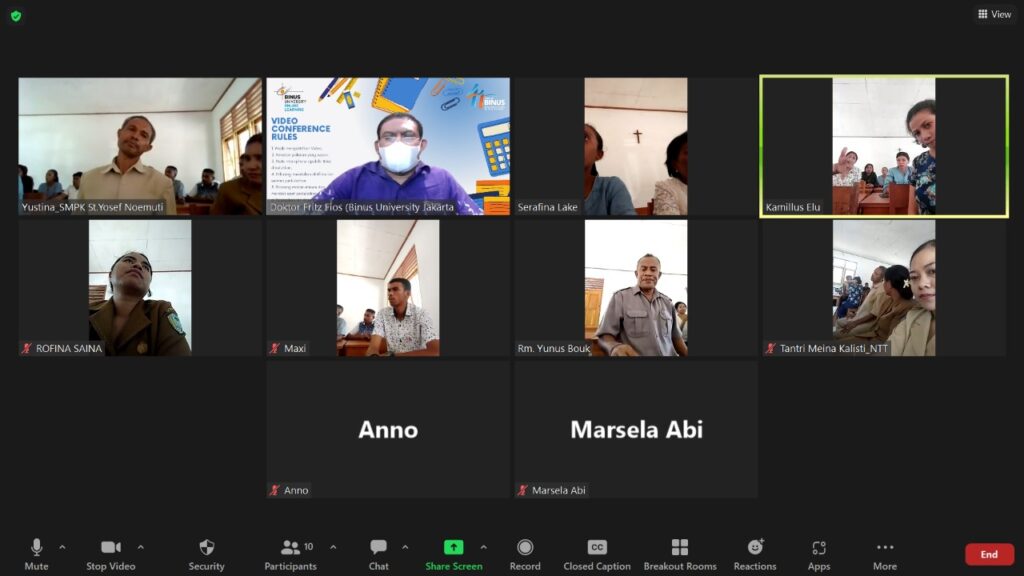The height and width of the screenshot is (576, 1024).
Task: Select the Kamillus Elu video tile
Action: click(x=884, y=146)
